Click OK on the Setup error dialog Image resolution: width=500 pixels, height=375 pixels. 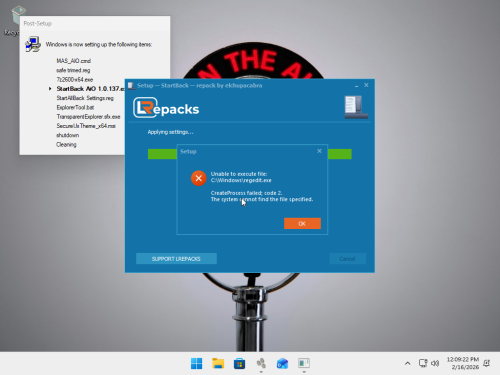click(x=302, y=223)
